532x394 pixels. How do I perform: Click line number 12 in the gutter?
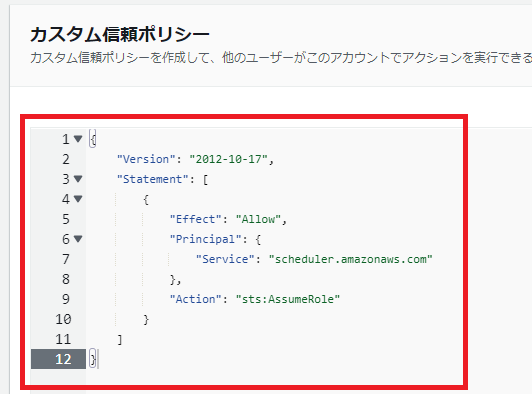click(63, 359)
